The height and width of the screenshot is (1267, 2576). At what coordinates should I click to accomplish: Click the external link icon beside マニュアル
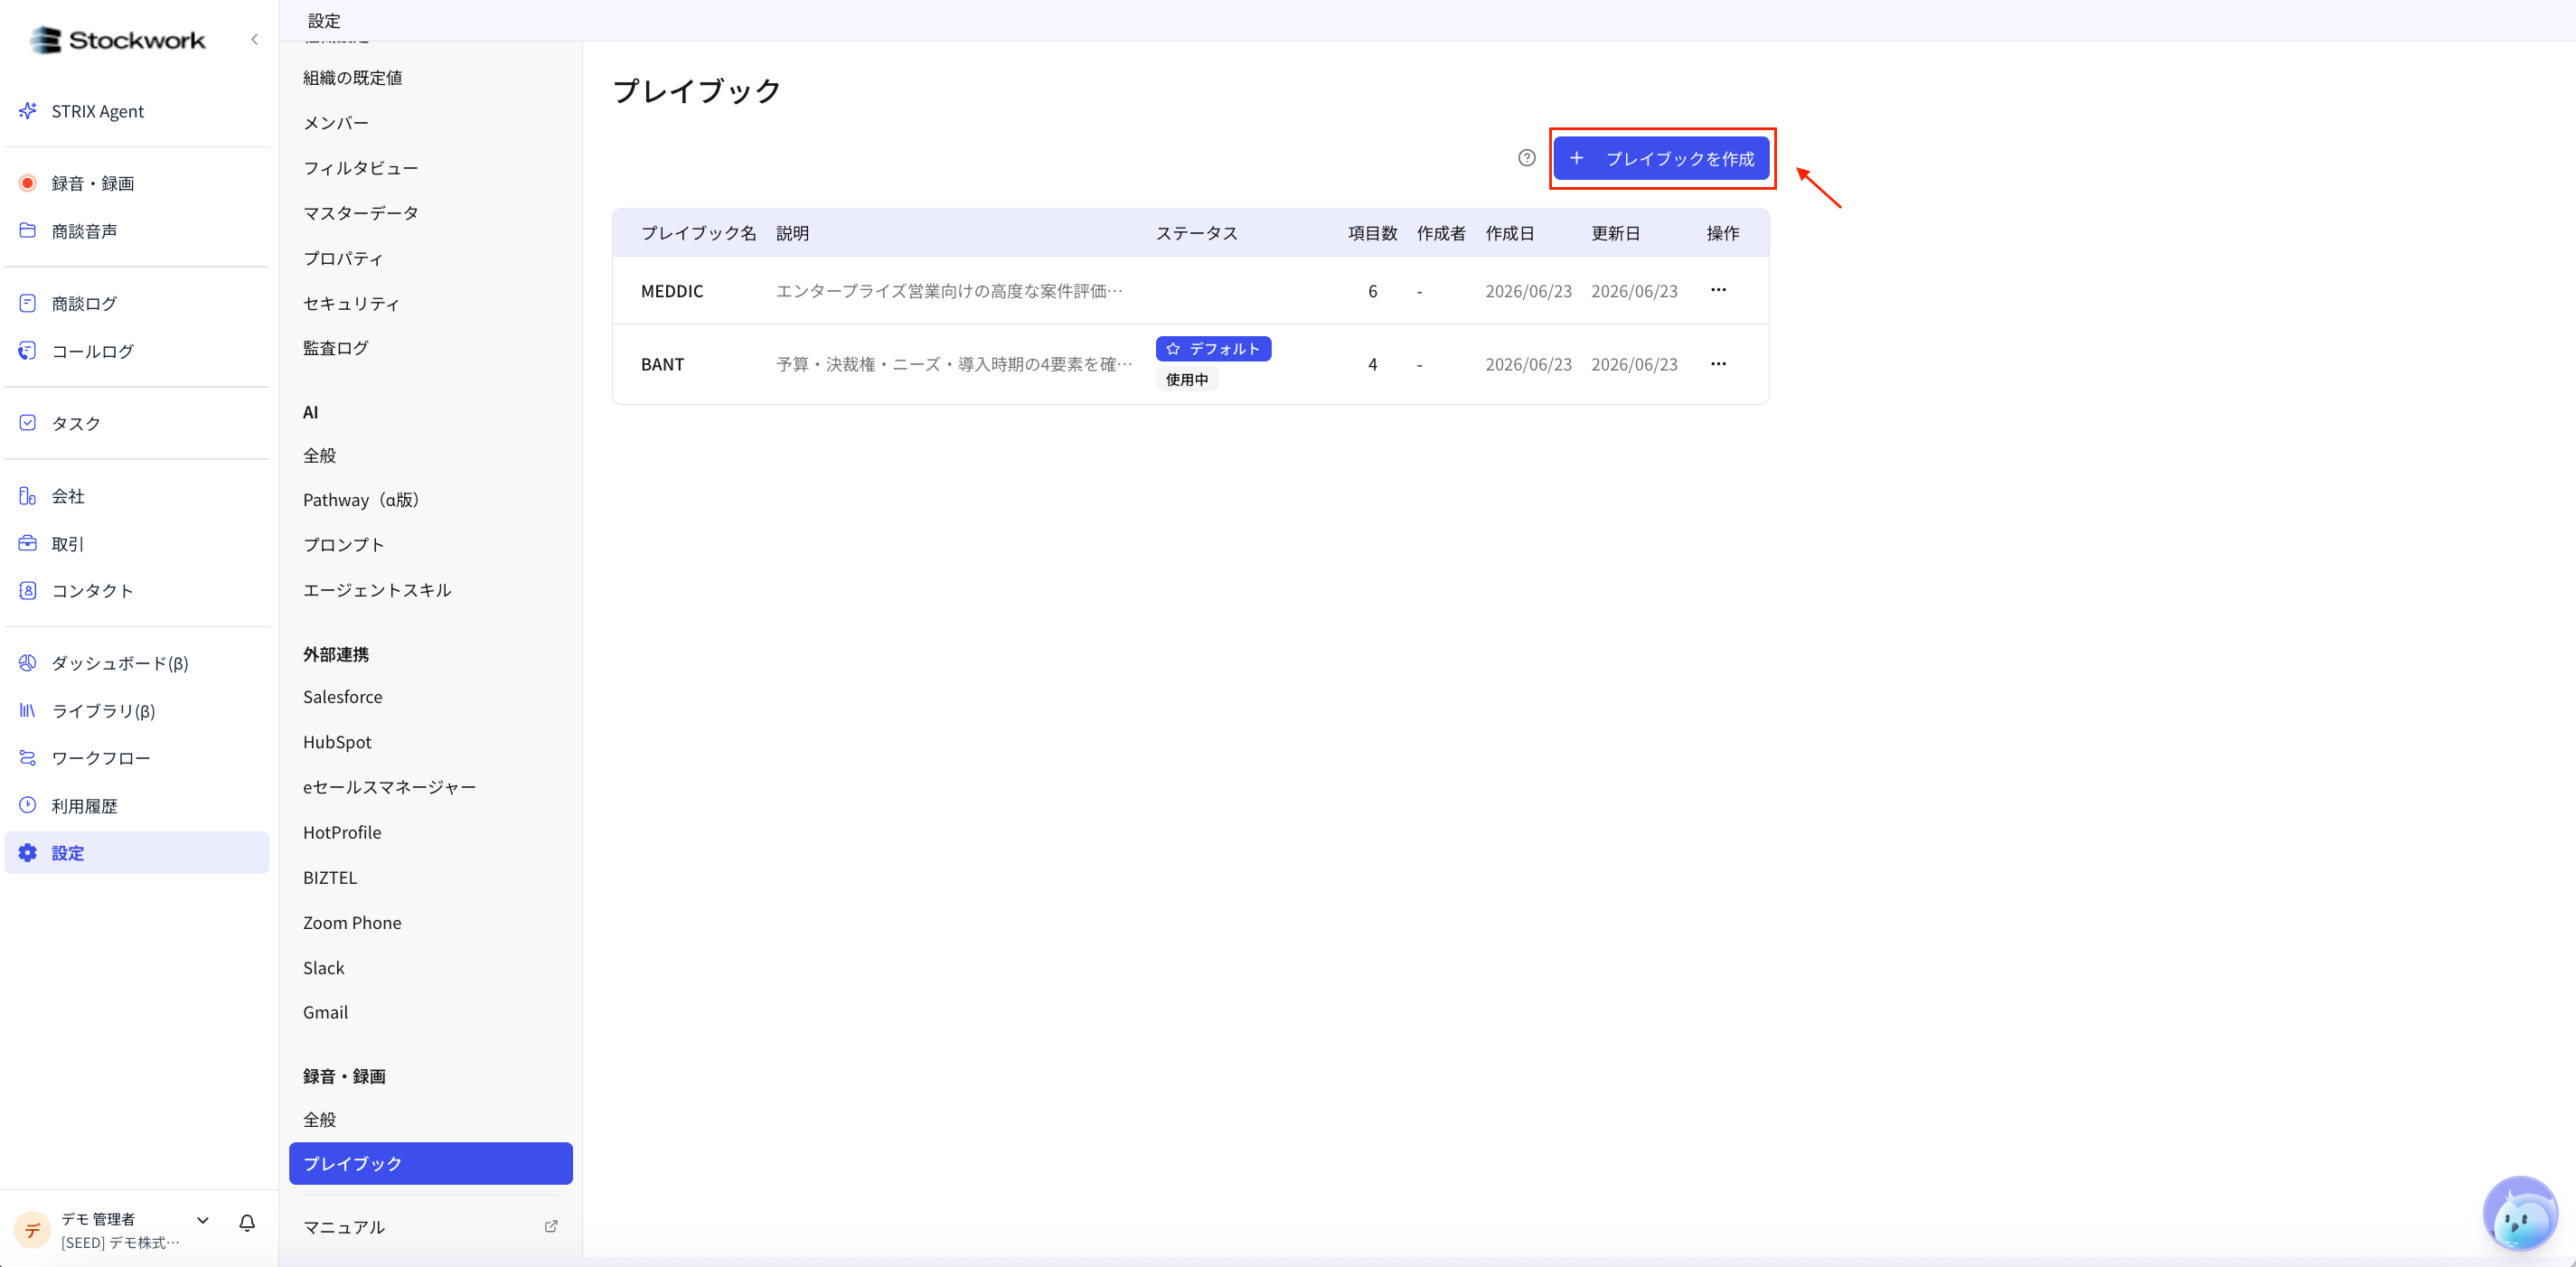click(551, 1226)
